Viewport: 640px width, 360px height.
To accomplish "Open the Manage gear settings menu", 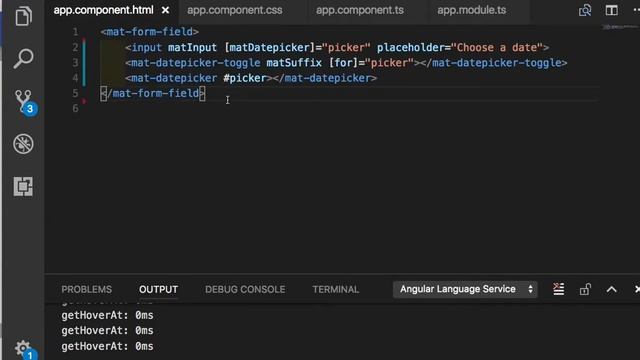I will pos(24,350).
